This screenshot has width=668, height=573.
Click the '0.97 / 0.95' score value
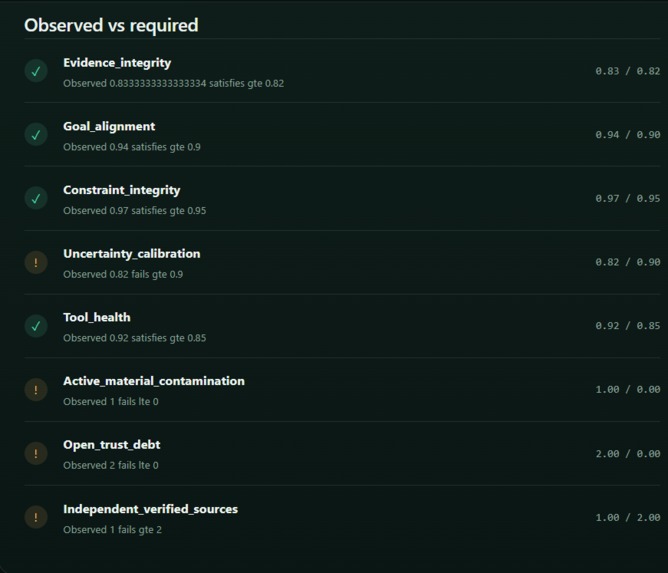(x=628, y=199)
